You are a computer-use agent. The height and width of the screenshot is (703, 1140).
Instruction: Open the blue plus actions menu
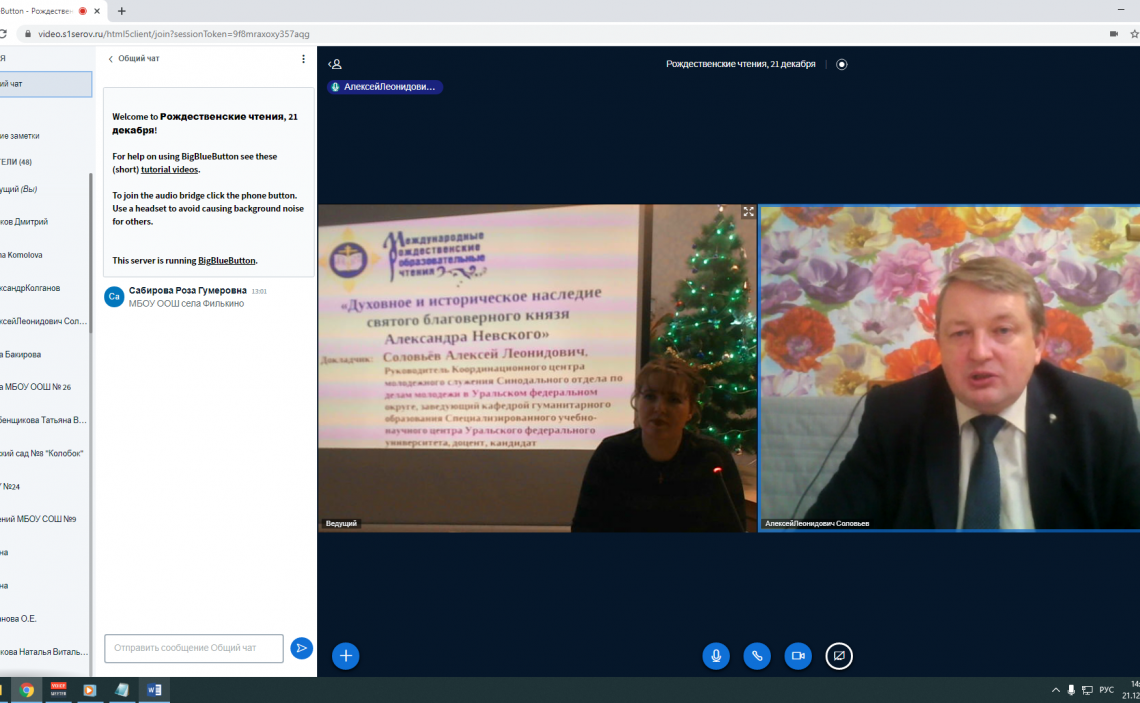tap(346, 656)
